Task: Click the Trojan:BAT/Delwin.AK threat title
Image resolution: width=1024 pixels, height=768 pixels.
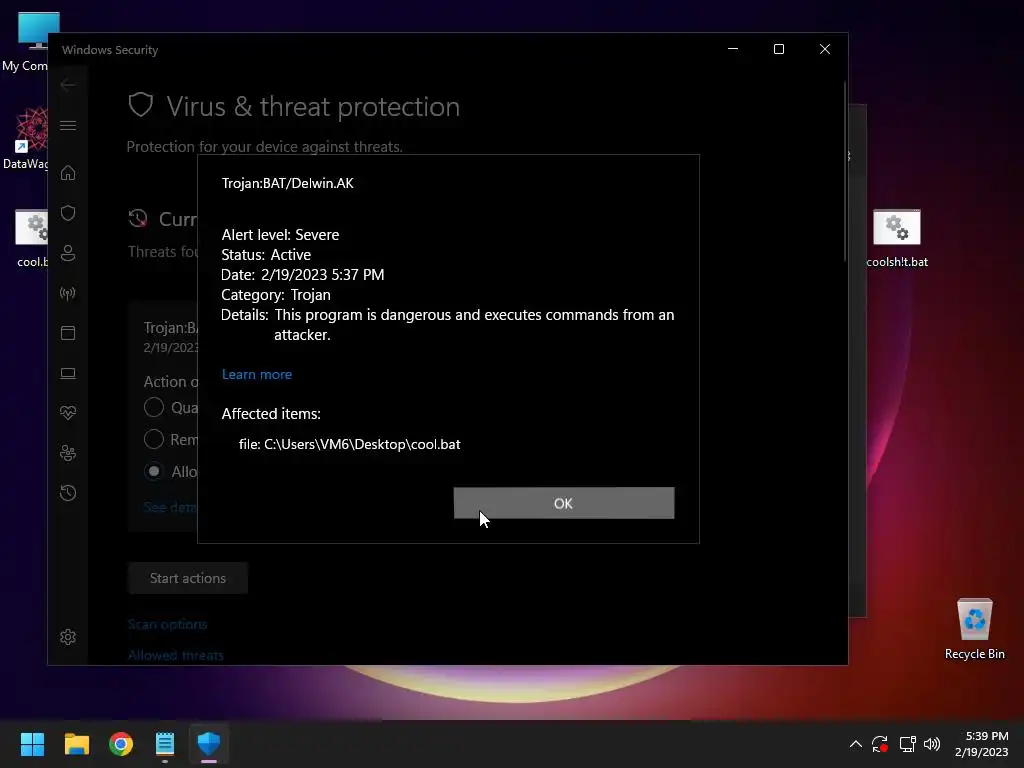Action: [287, 184]
